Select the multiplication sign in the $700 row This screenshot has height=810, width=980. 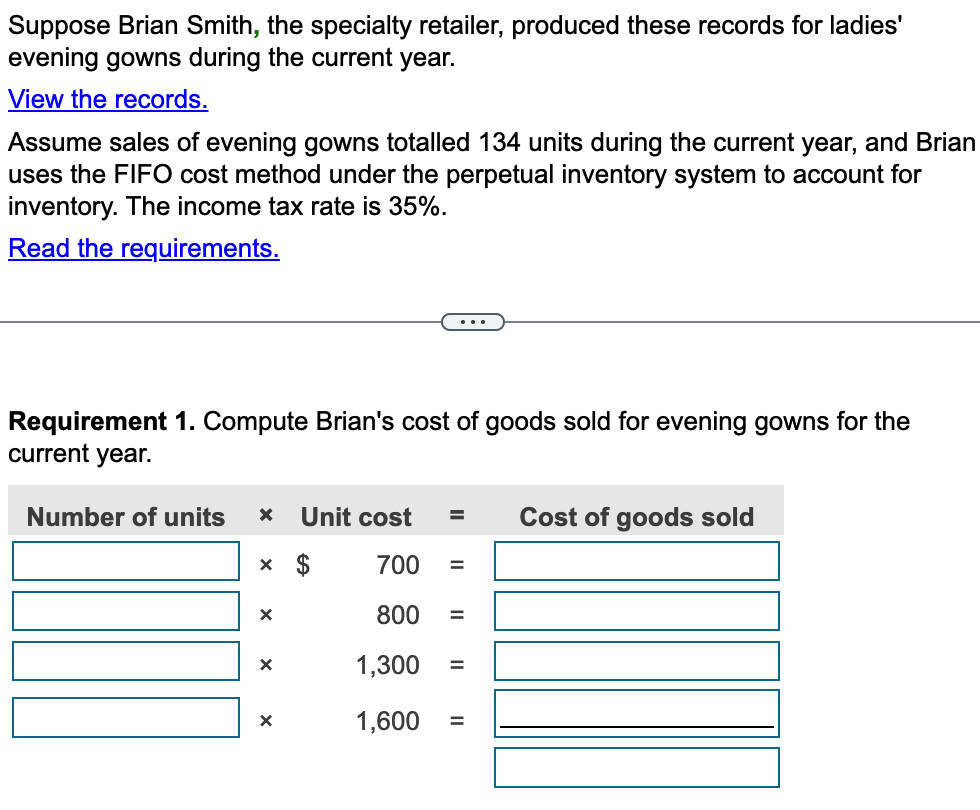click(266, 565)
